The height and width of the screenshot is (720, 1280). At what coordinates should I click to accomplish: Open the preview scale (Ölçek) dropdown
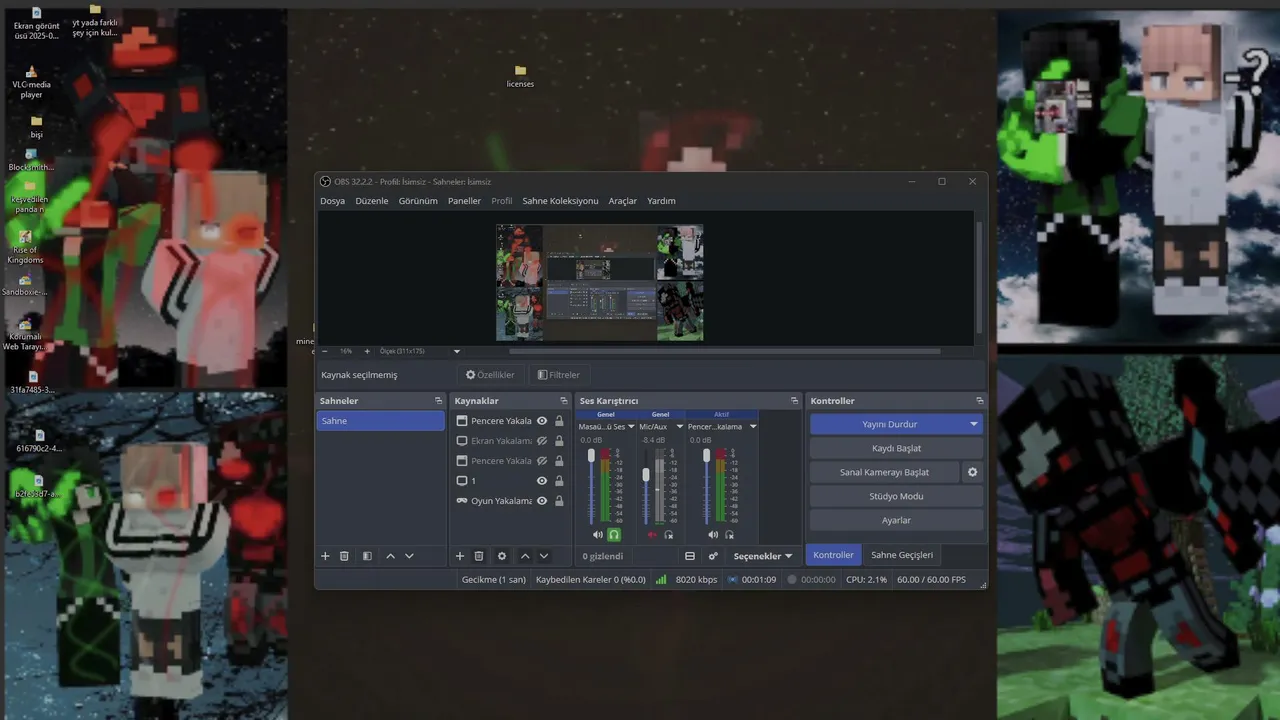[x=457, y=352]
